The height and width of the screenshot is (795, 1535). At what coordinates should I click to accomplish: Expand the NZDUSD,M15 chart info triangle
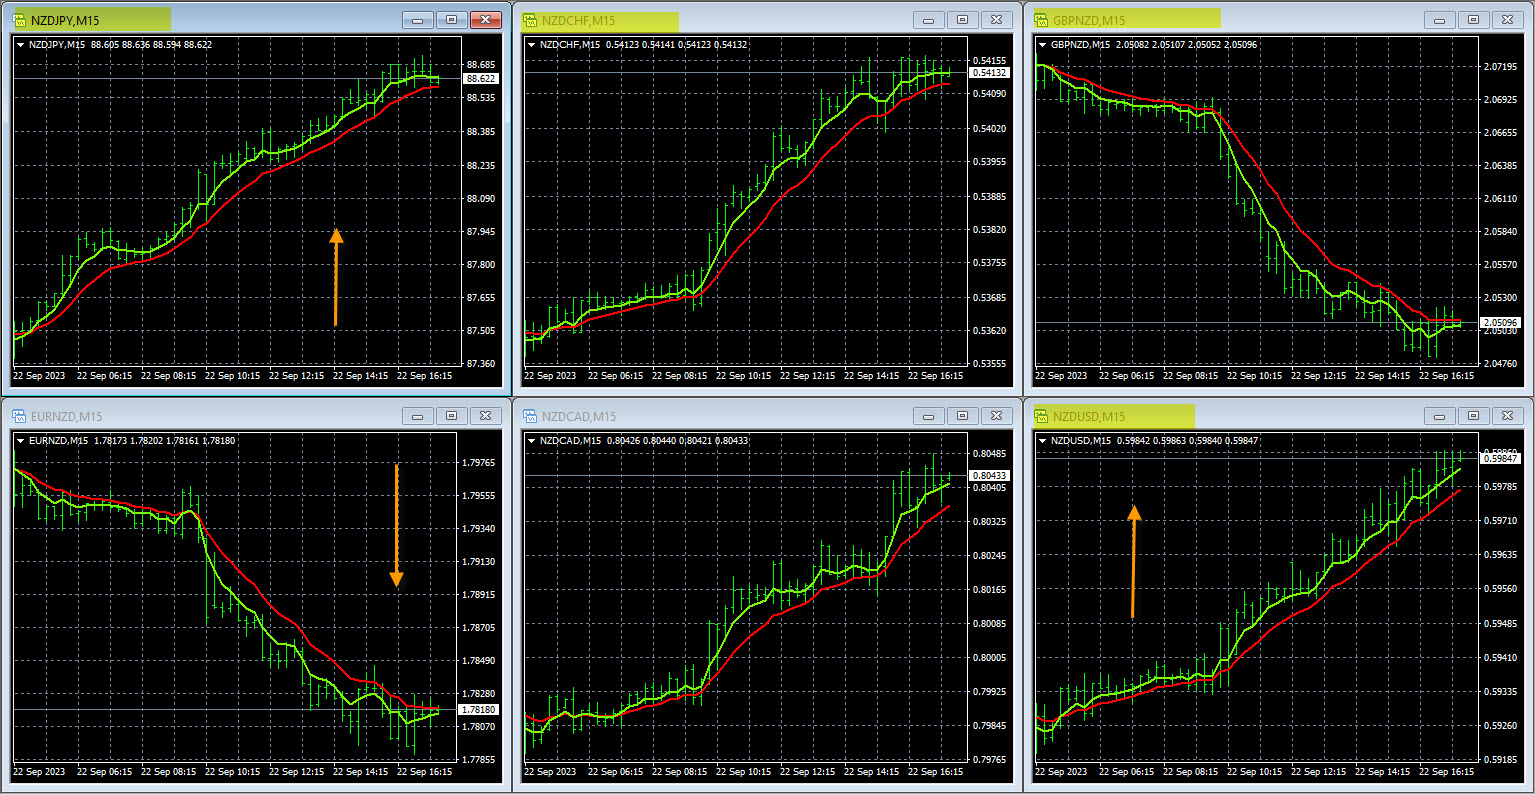pos(1043,441)
